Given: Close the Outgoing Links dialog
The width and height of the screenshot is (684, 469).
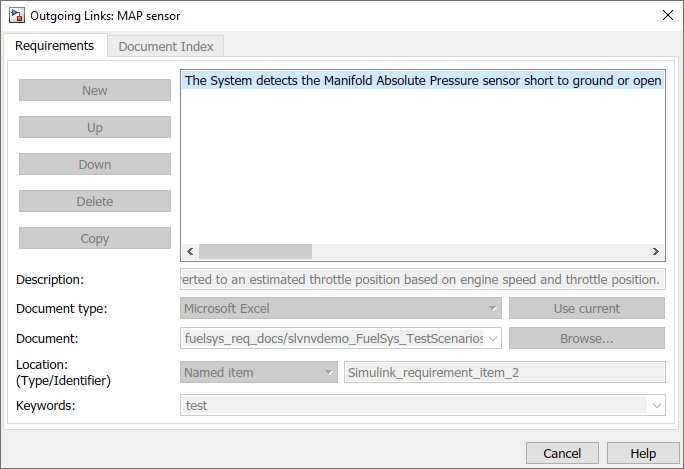Looking at the screenshot, I should pos(667,15).
